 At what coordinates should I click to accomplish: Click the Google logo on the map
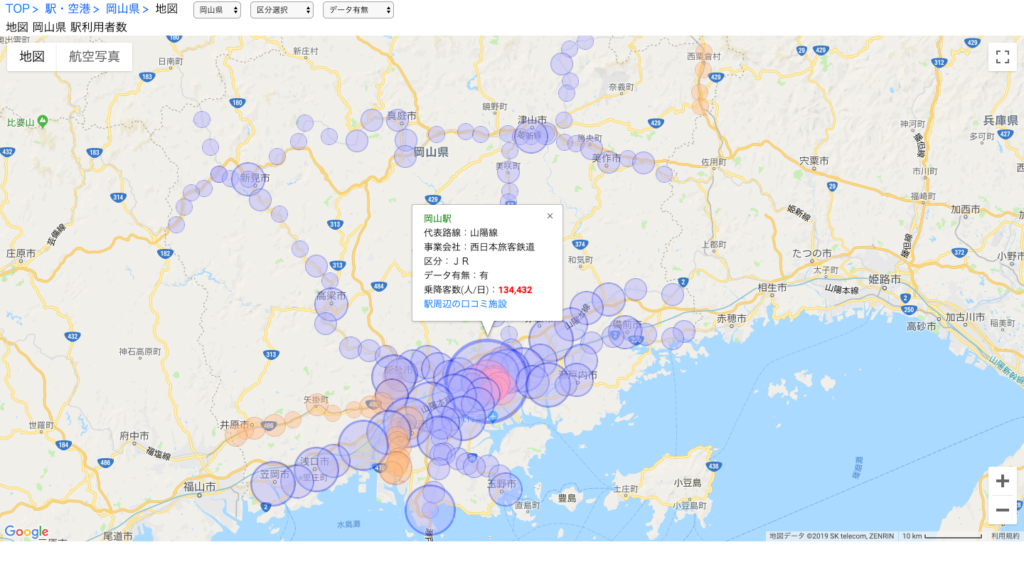point(26,532)
